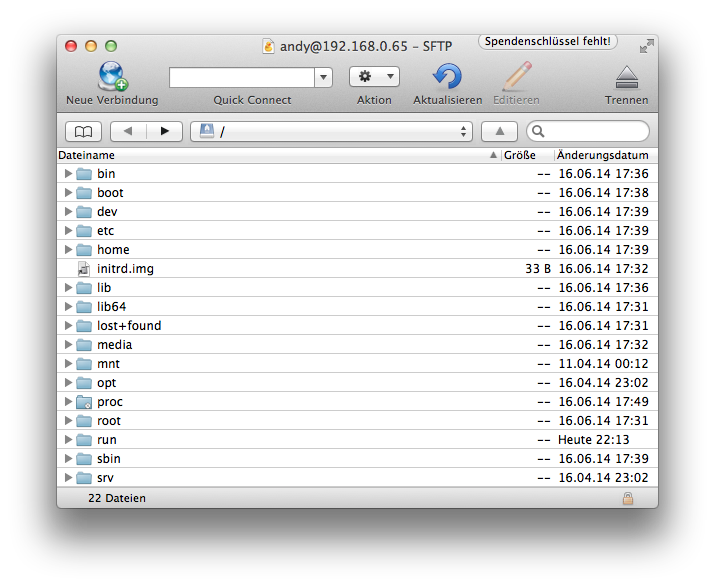This screenshot has width=715, height=587.
Task: Sort by Änderungsdatum column header
Action: point(603,155)
